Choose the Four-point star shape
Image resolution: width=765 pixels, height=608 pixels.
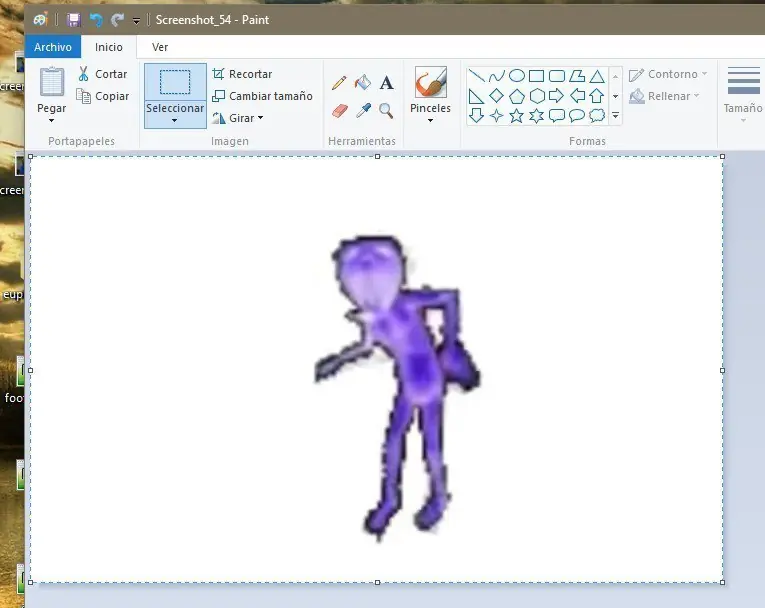coord(496,116)
